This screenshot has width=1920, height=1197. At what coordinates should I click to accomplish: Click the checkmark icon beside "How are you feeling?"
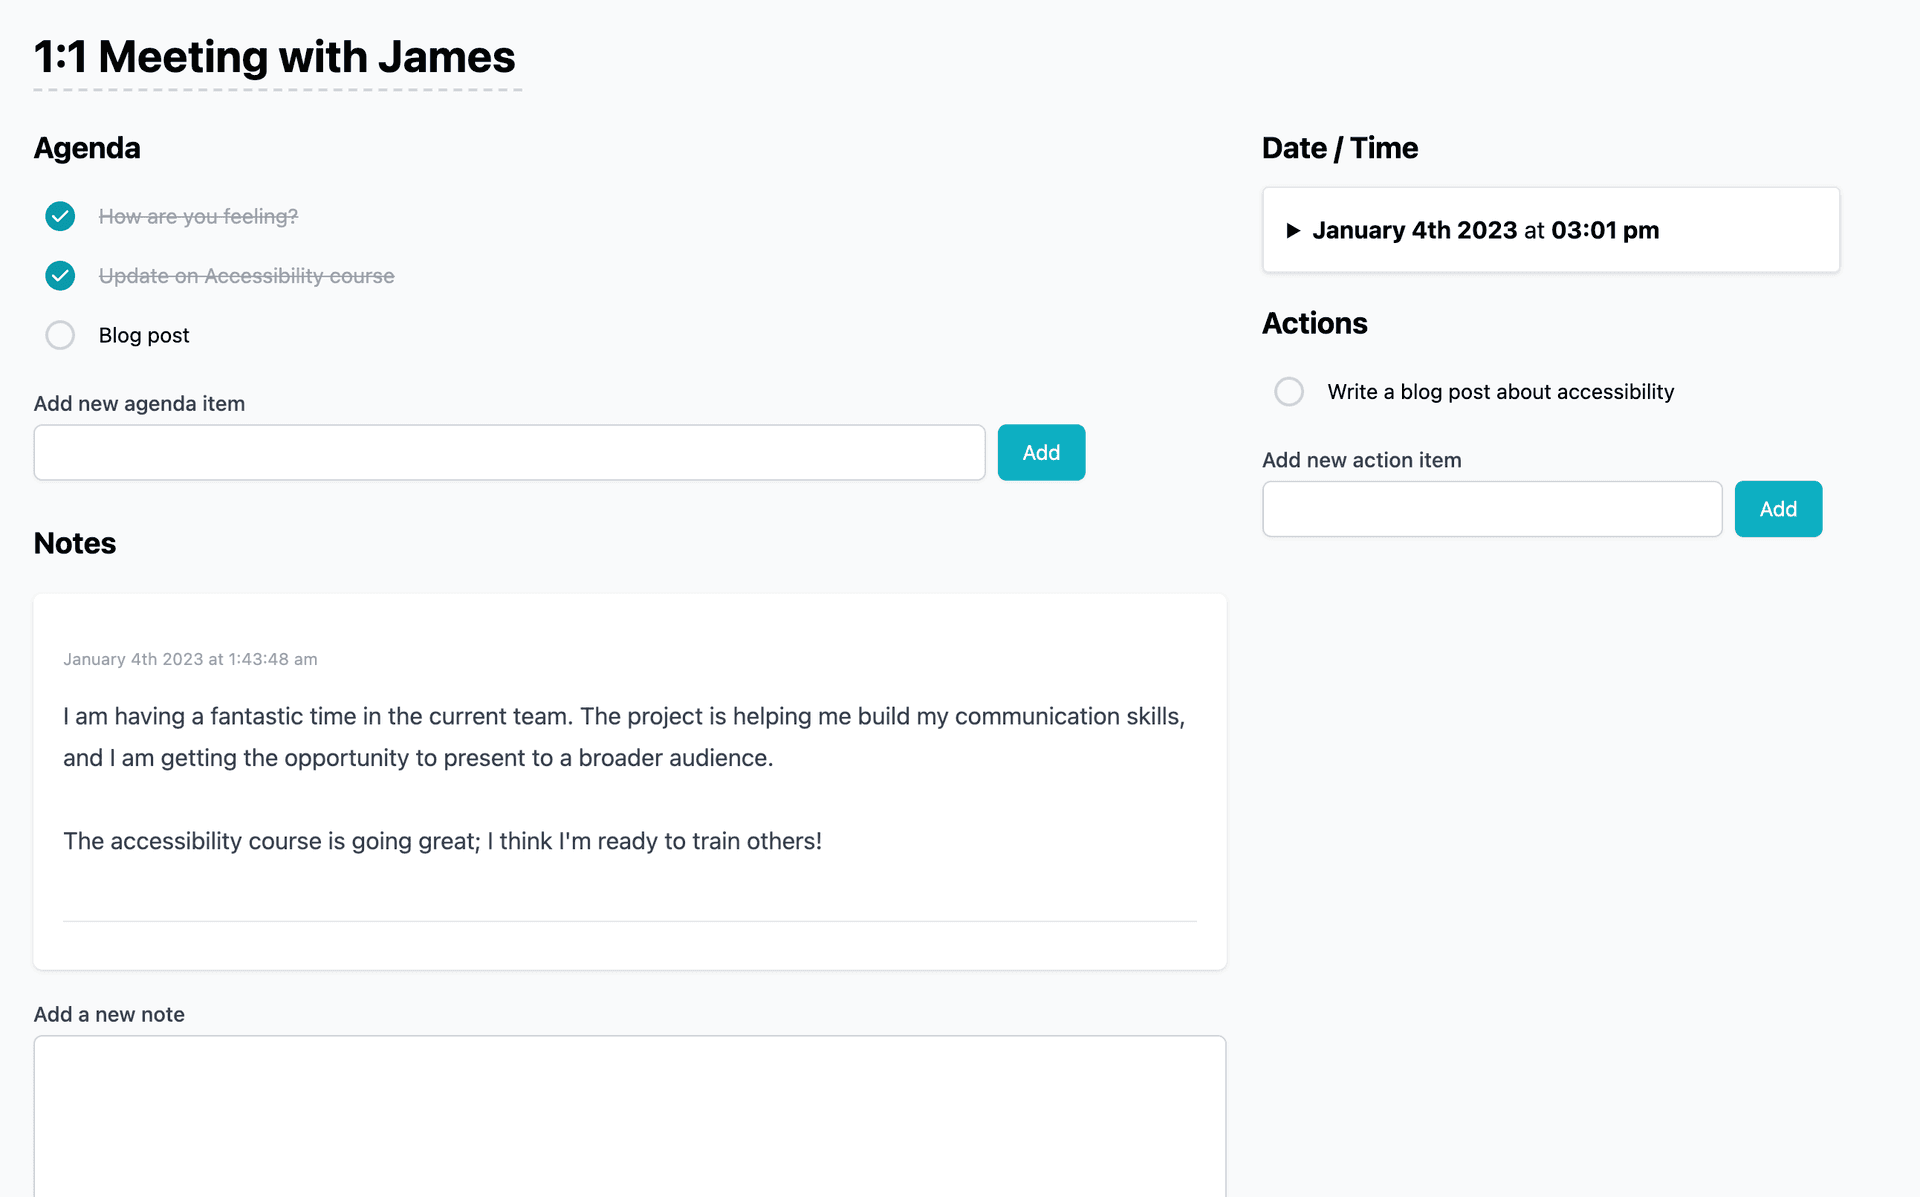pyautogui.click(x=60, y=216)
